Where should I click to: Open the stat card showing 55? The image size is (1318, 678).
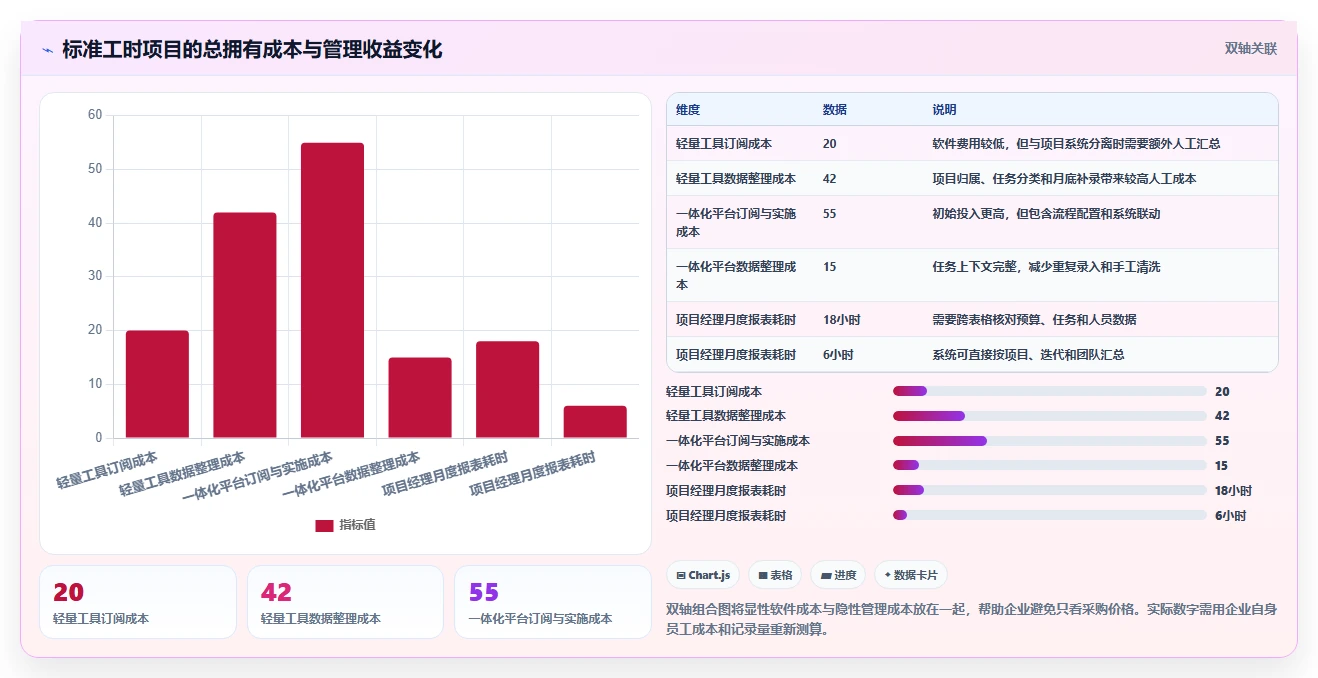553,602
